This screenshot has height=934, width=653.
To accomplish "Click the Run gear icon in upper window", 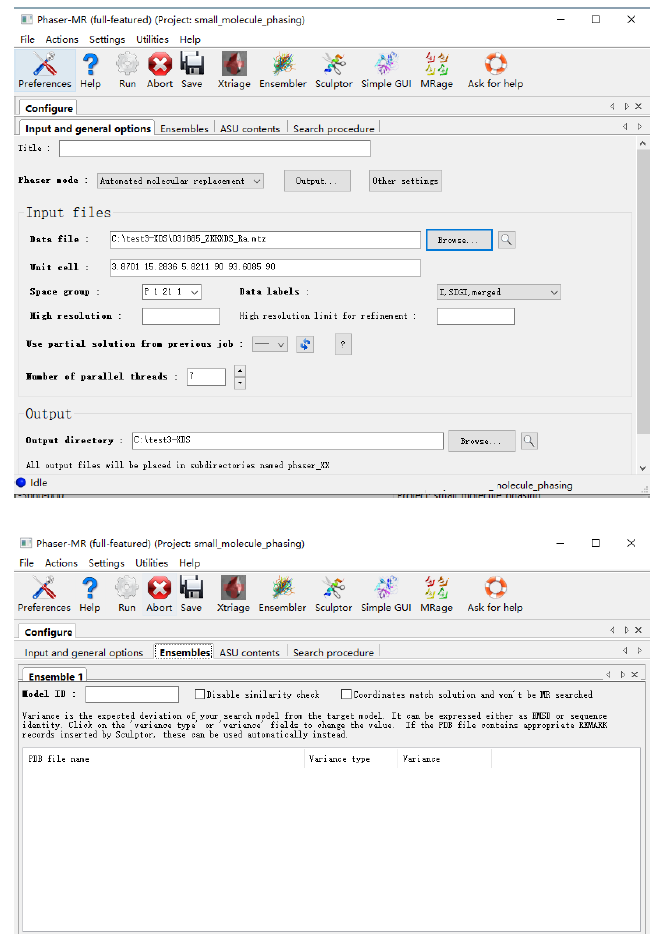I will (127, 70).
